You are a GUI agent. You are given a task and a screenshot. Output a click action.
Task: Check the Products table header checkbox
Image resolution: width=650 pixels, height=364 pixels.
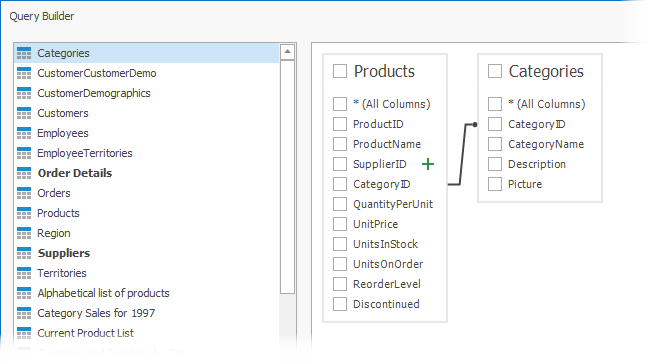click(340, 71)
